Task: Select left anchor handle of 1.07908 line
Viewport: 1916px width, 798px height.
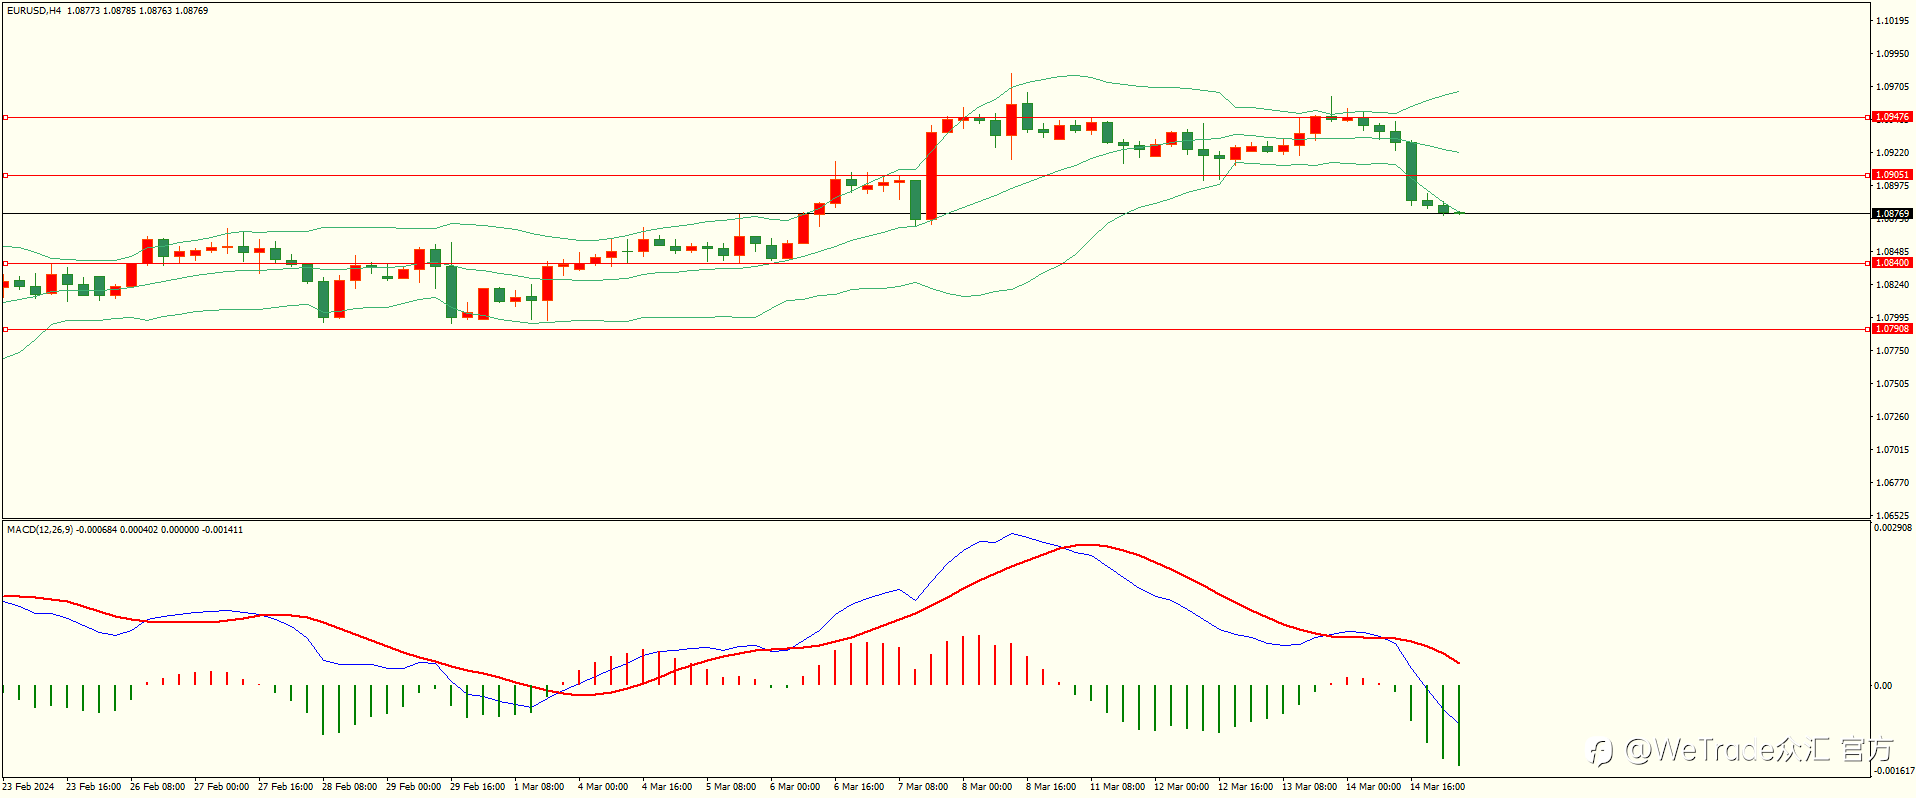Action: pyautogui.click(x=5, y=329)
